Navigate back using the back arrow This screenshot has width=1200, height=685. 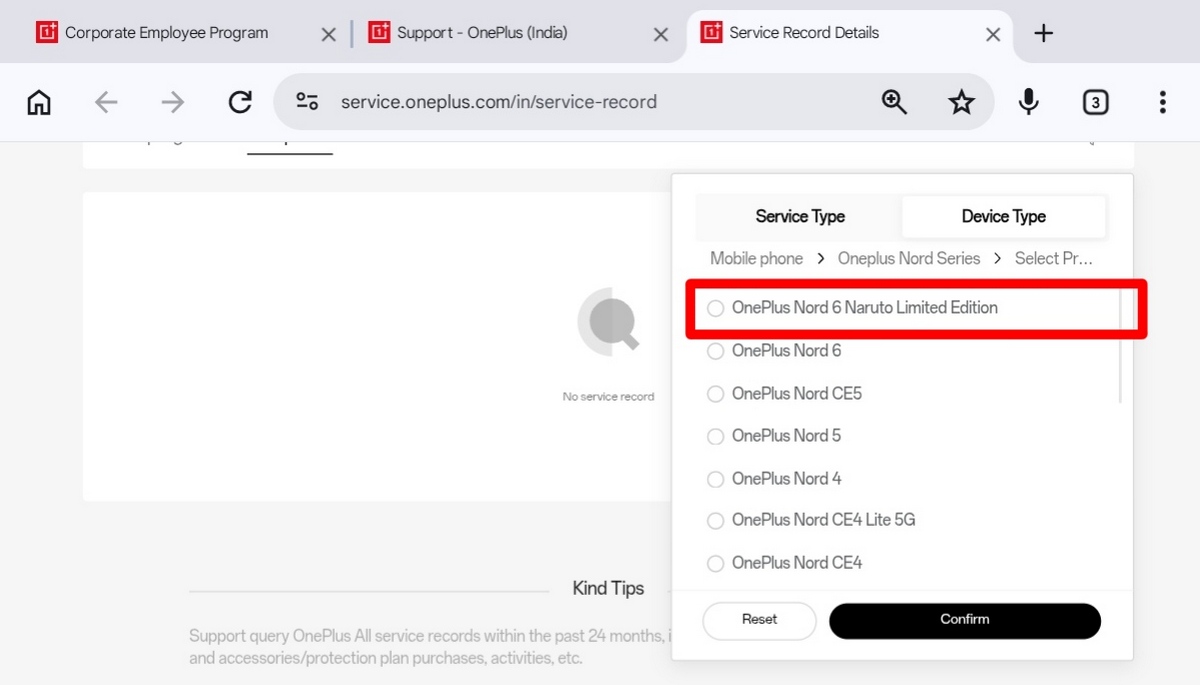pos(106,101)
